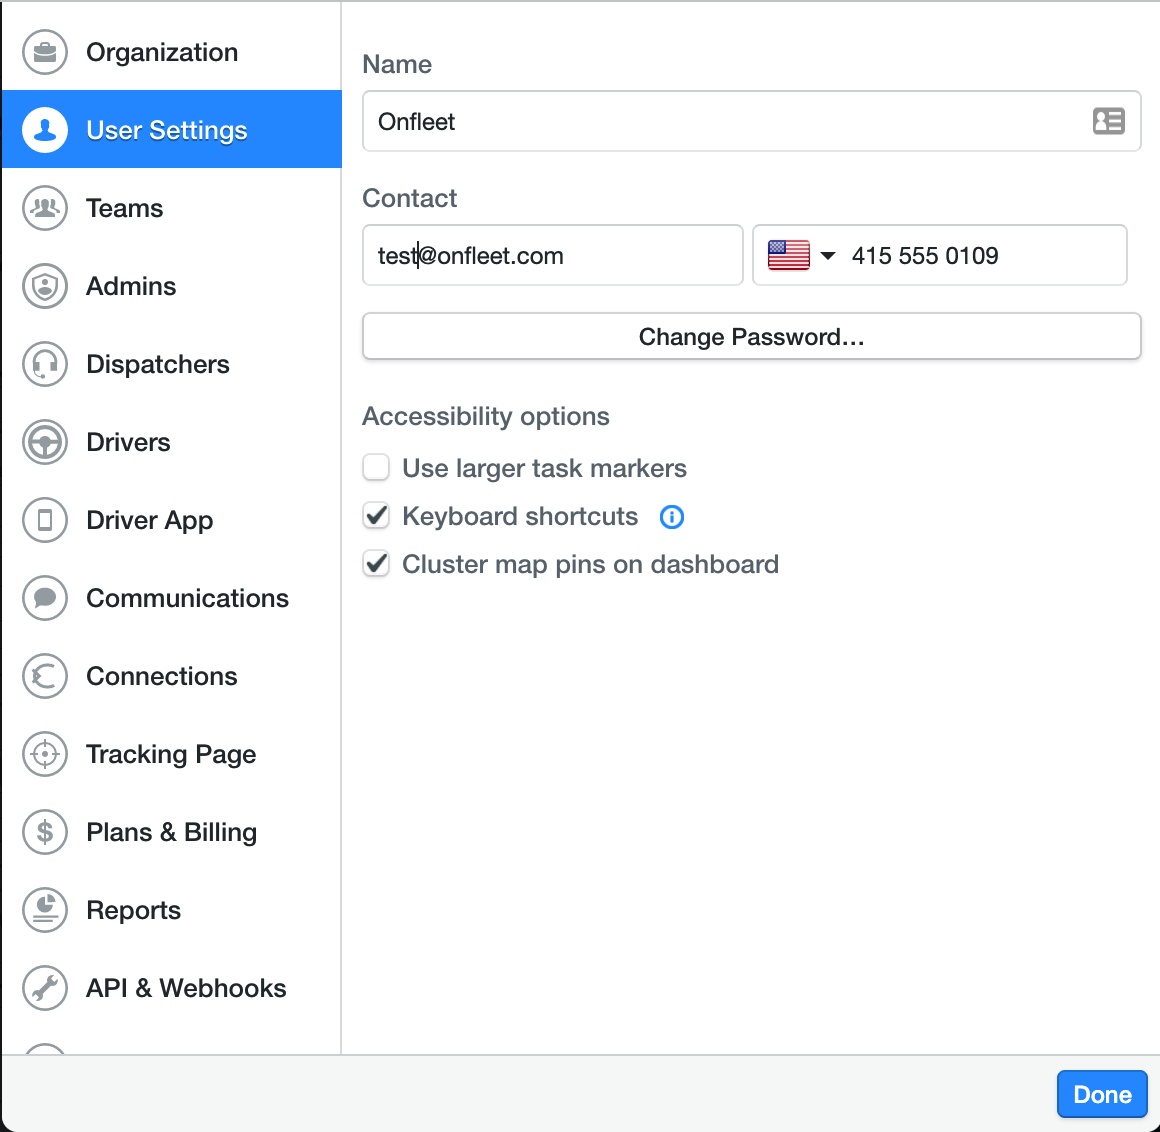Click the Keyboard shortcuts label text
This screenshot has height=1132, width=1160.
[x=520, y=516]
